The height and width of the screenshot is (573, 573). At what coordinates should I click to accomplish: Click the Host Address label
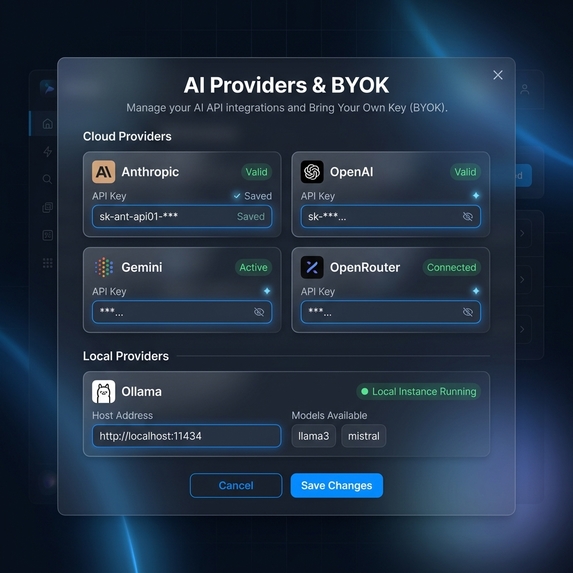(122, 415)
